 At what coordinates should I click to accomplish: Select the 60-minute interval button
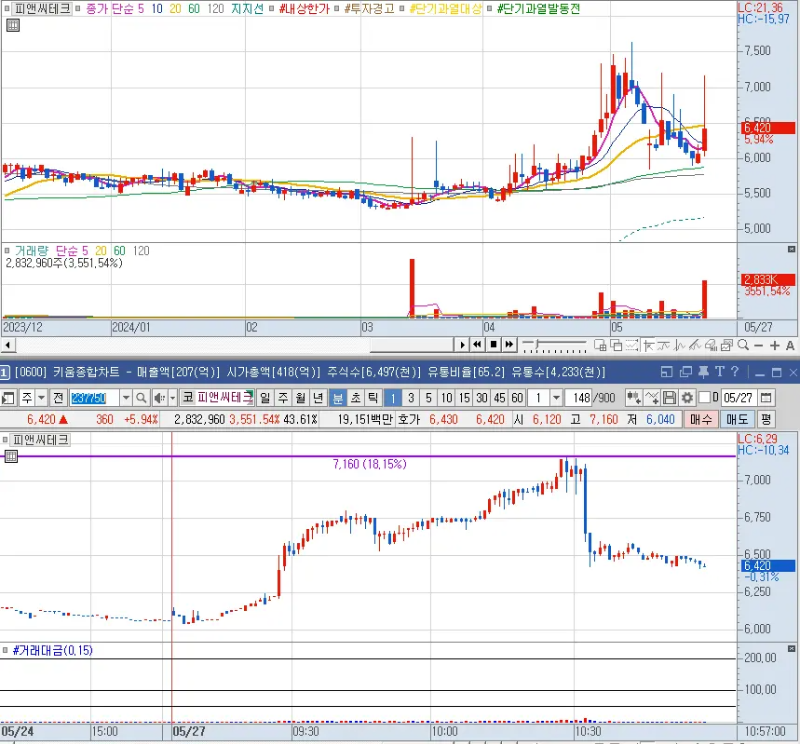[x=517, y=398]
